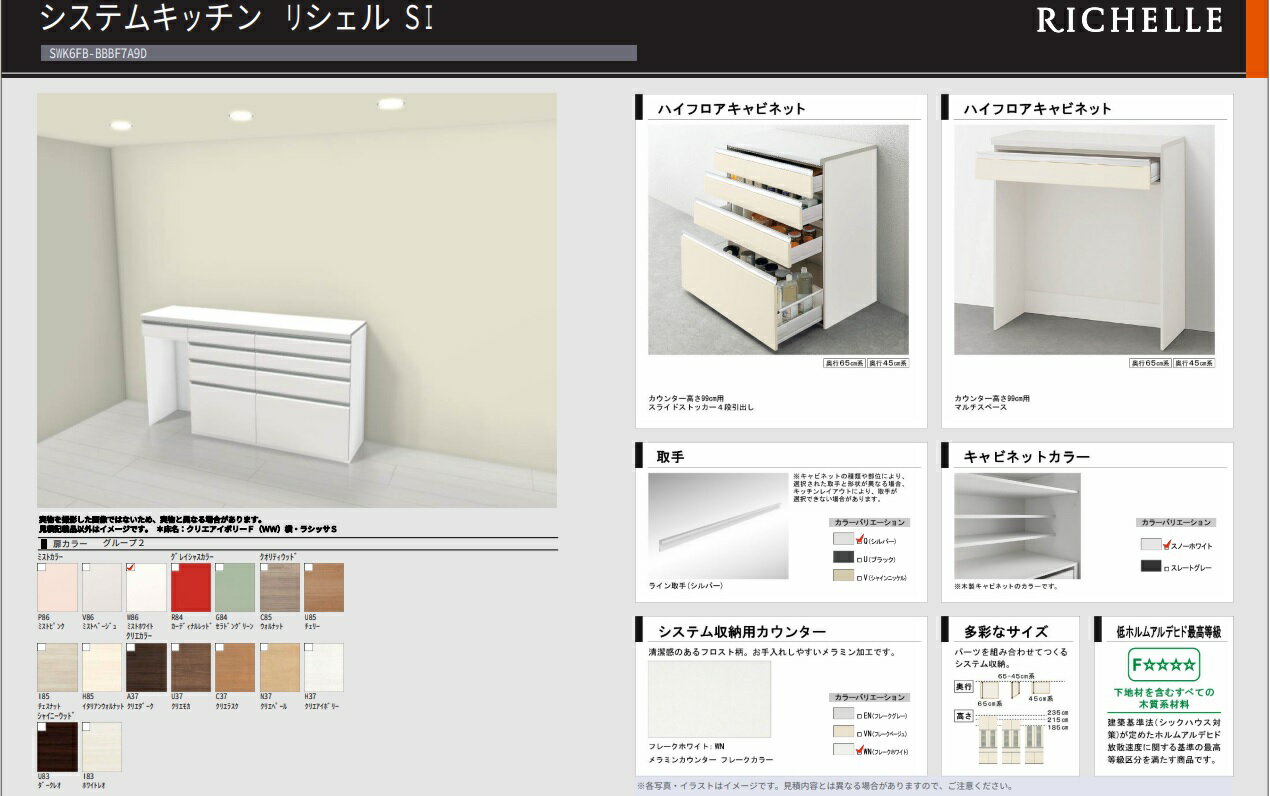Check the U (Black) handle color option
The height and width of the screenshot is (796, 1270).
point(860,558)
